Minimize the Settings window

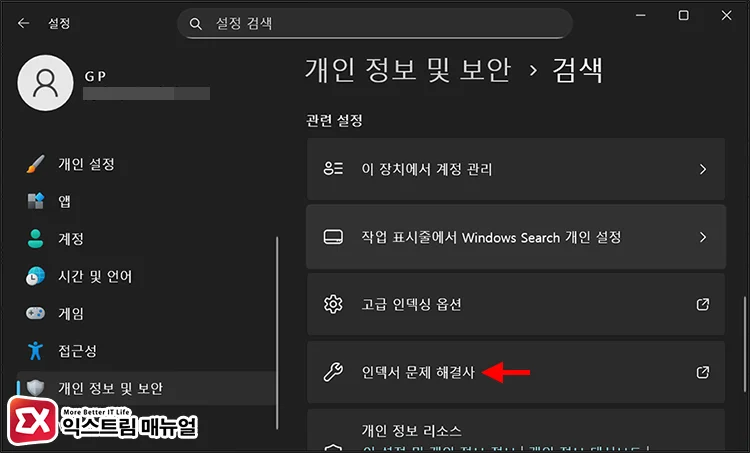[x=640, y=15]
